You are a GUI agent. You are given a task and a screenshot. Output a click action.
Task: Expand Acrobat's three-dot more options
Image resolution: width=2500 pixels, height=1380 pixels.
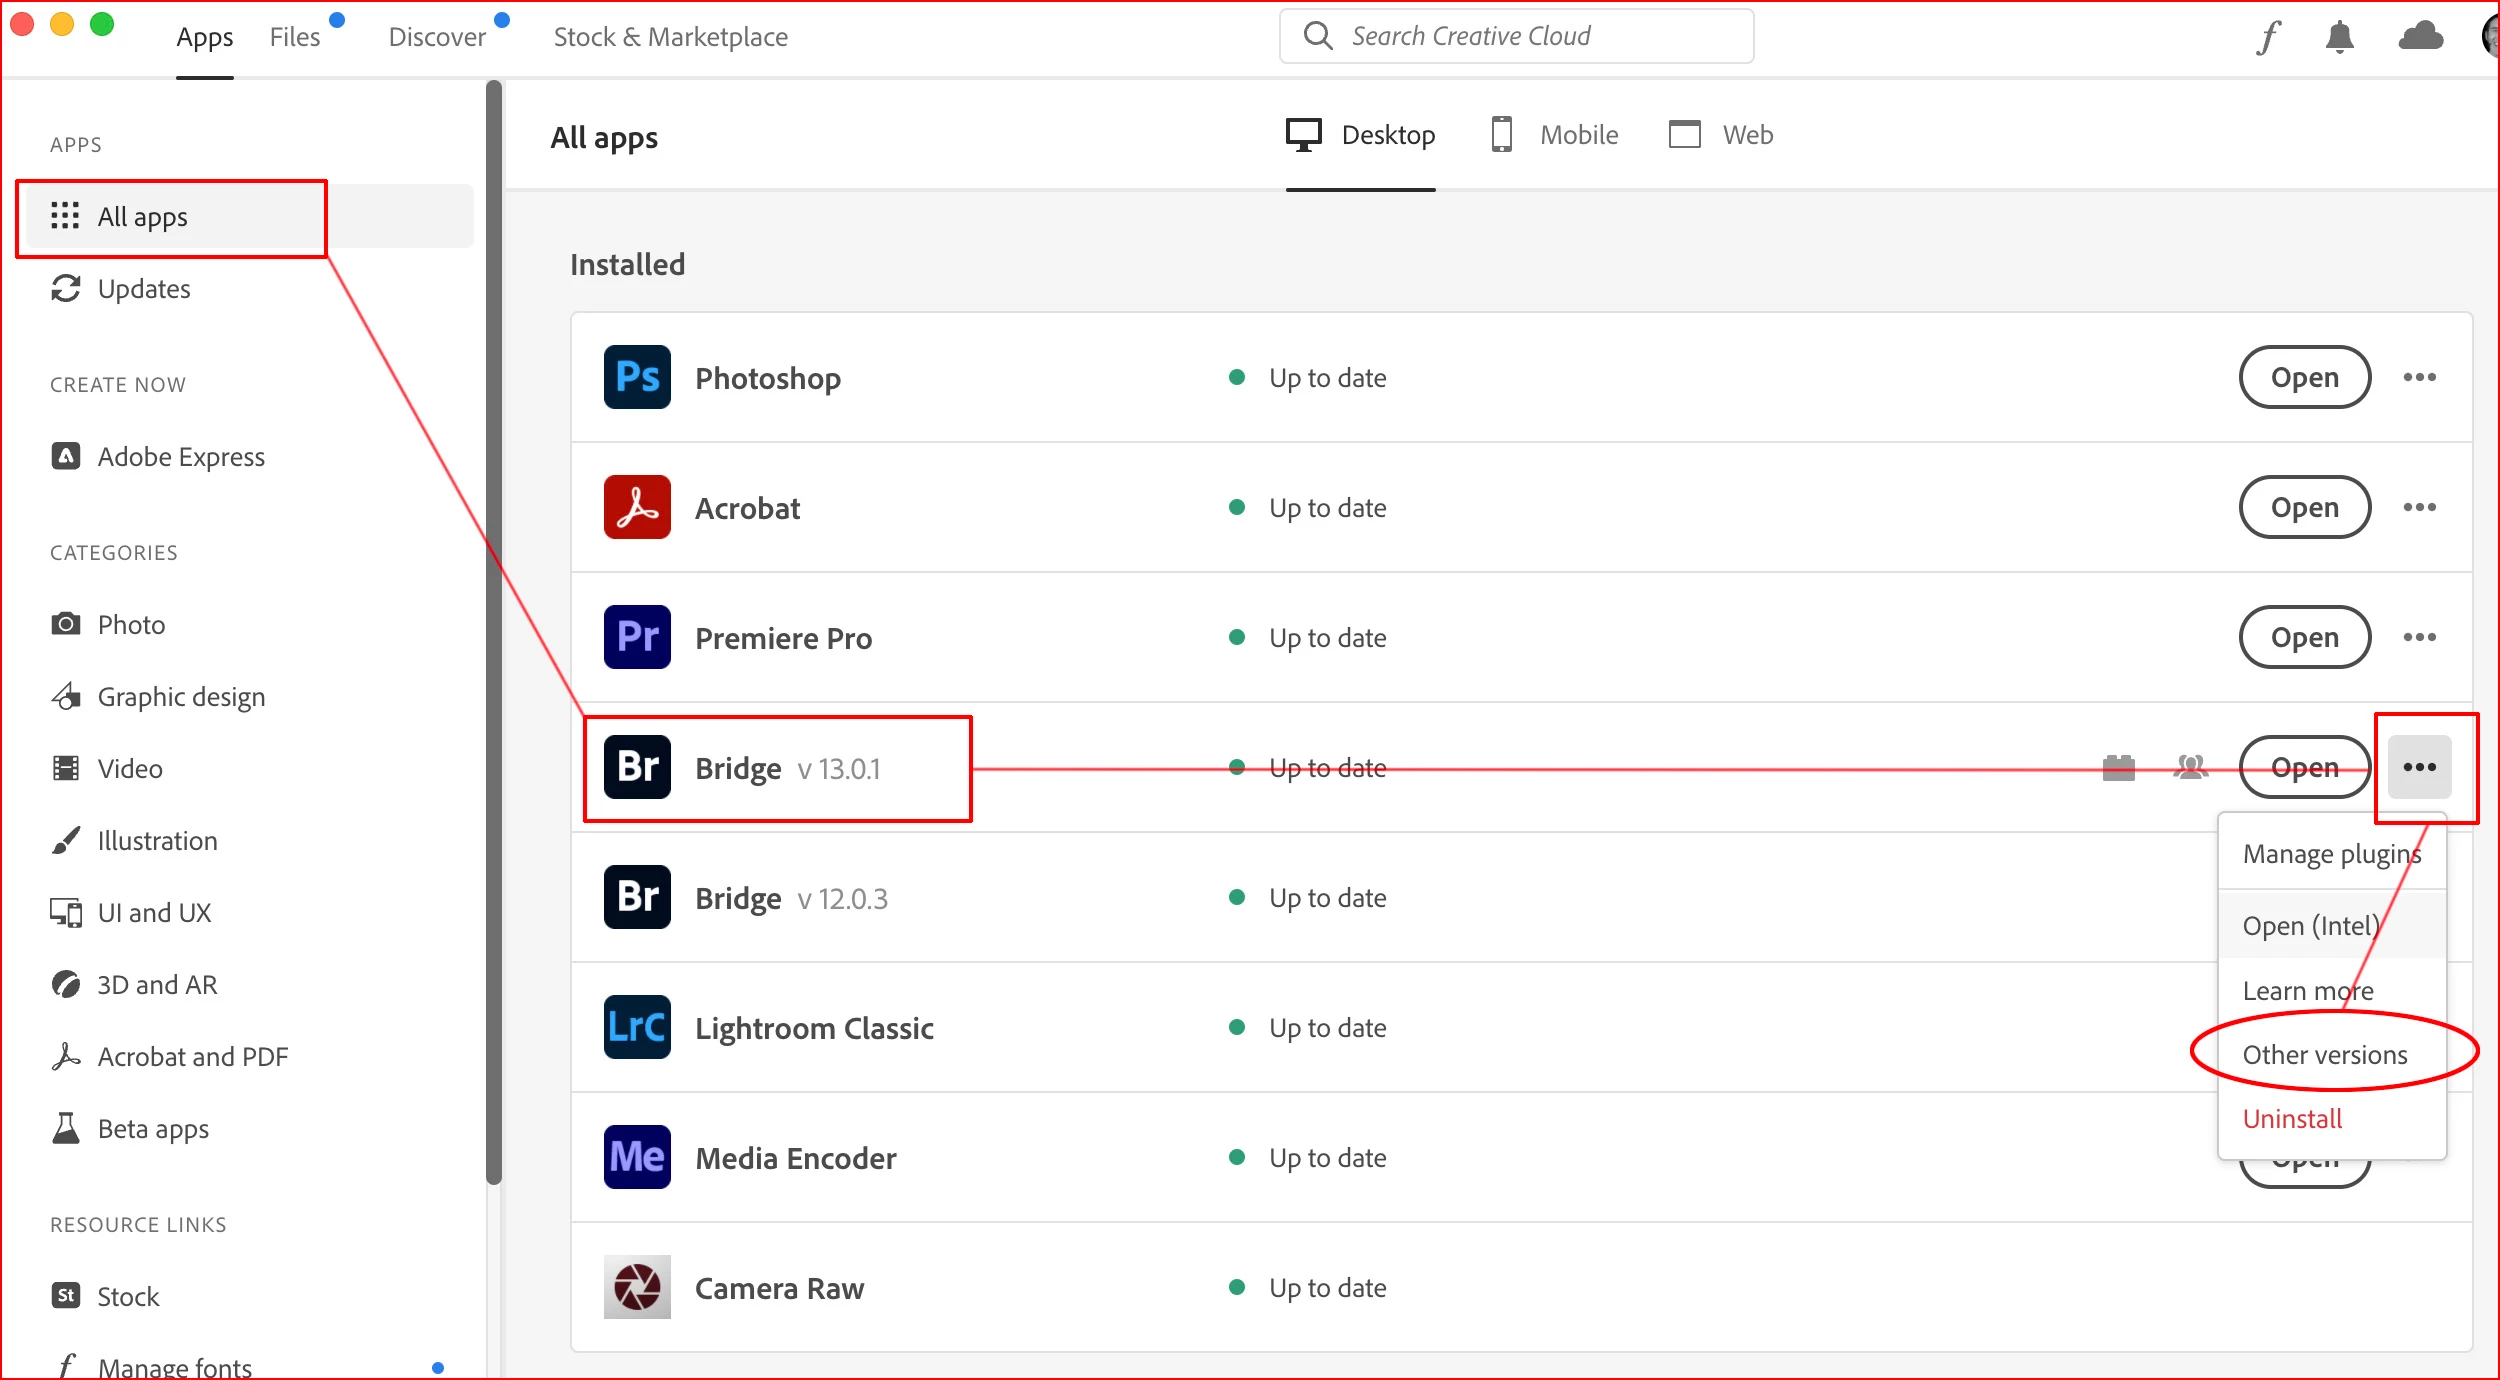[2419, 507]
